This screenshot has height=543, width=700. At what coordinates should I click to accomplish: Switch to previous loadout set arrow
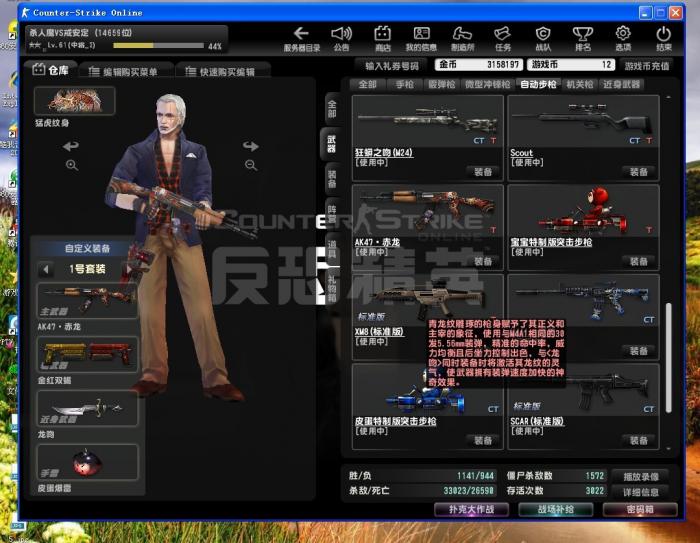tap(46, 269)
